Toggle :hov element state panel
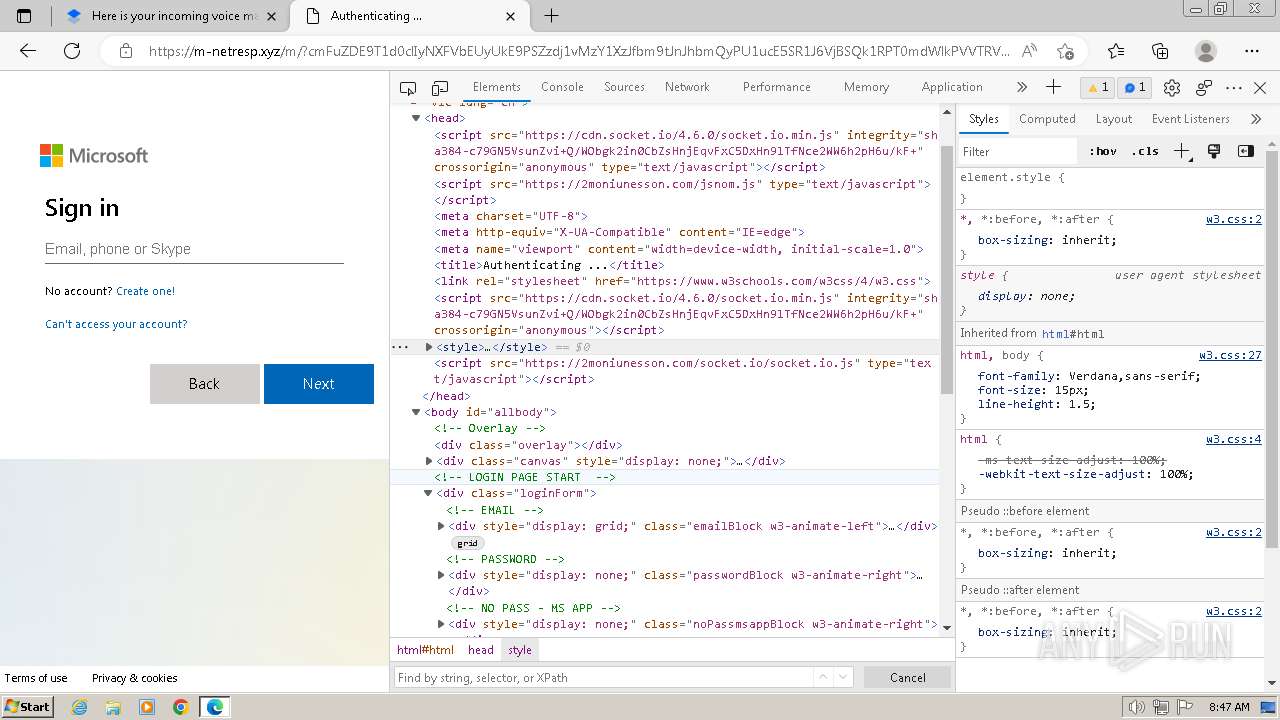1280x720 pixels. click(x=1103, y=151)
